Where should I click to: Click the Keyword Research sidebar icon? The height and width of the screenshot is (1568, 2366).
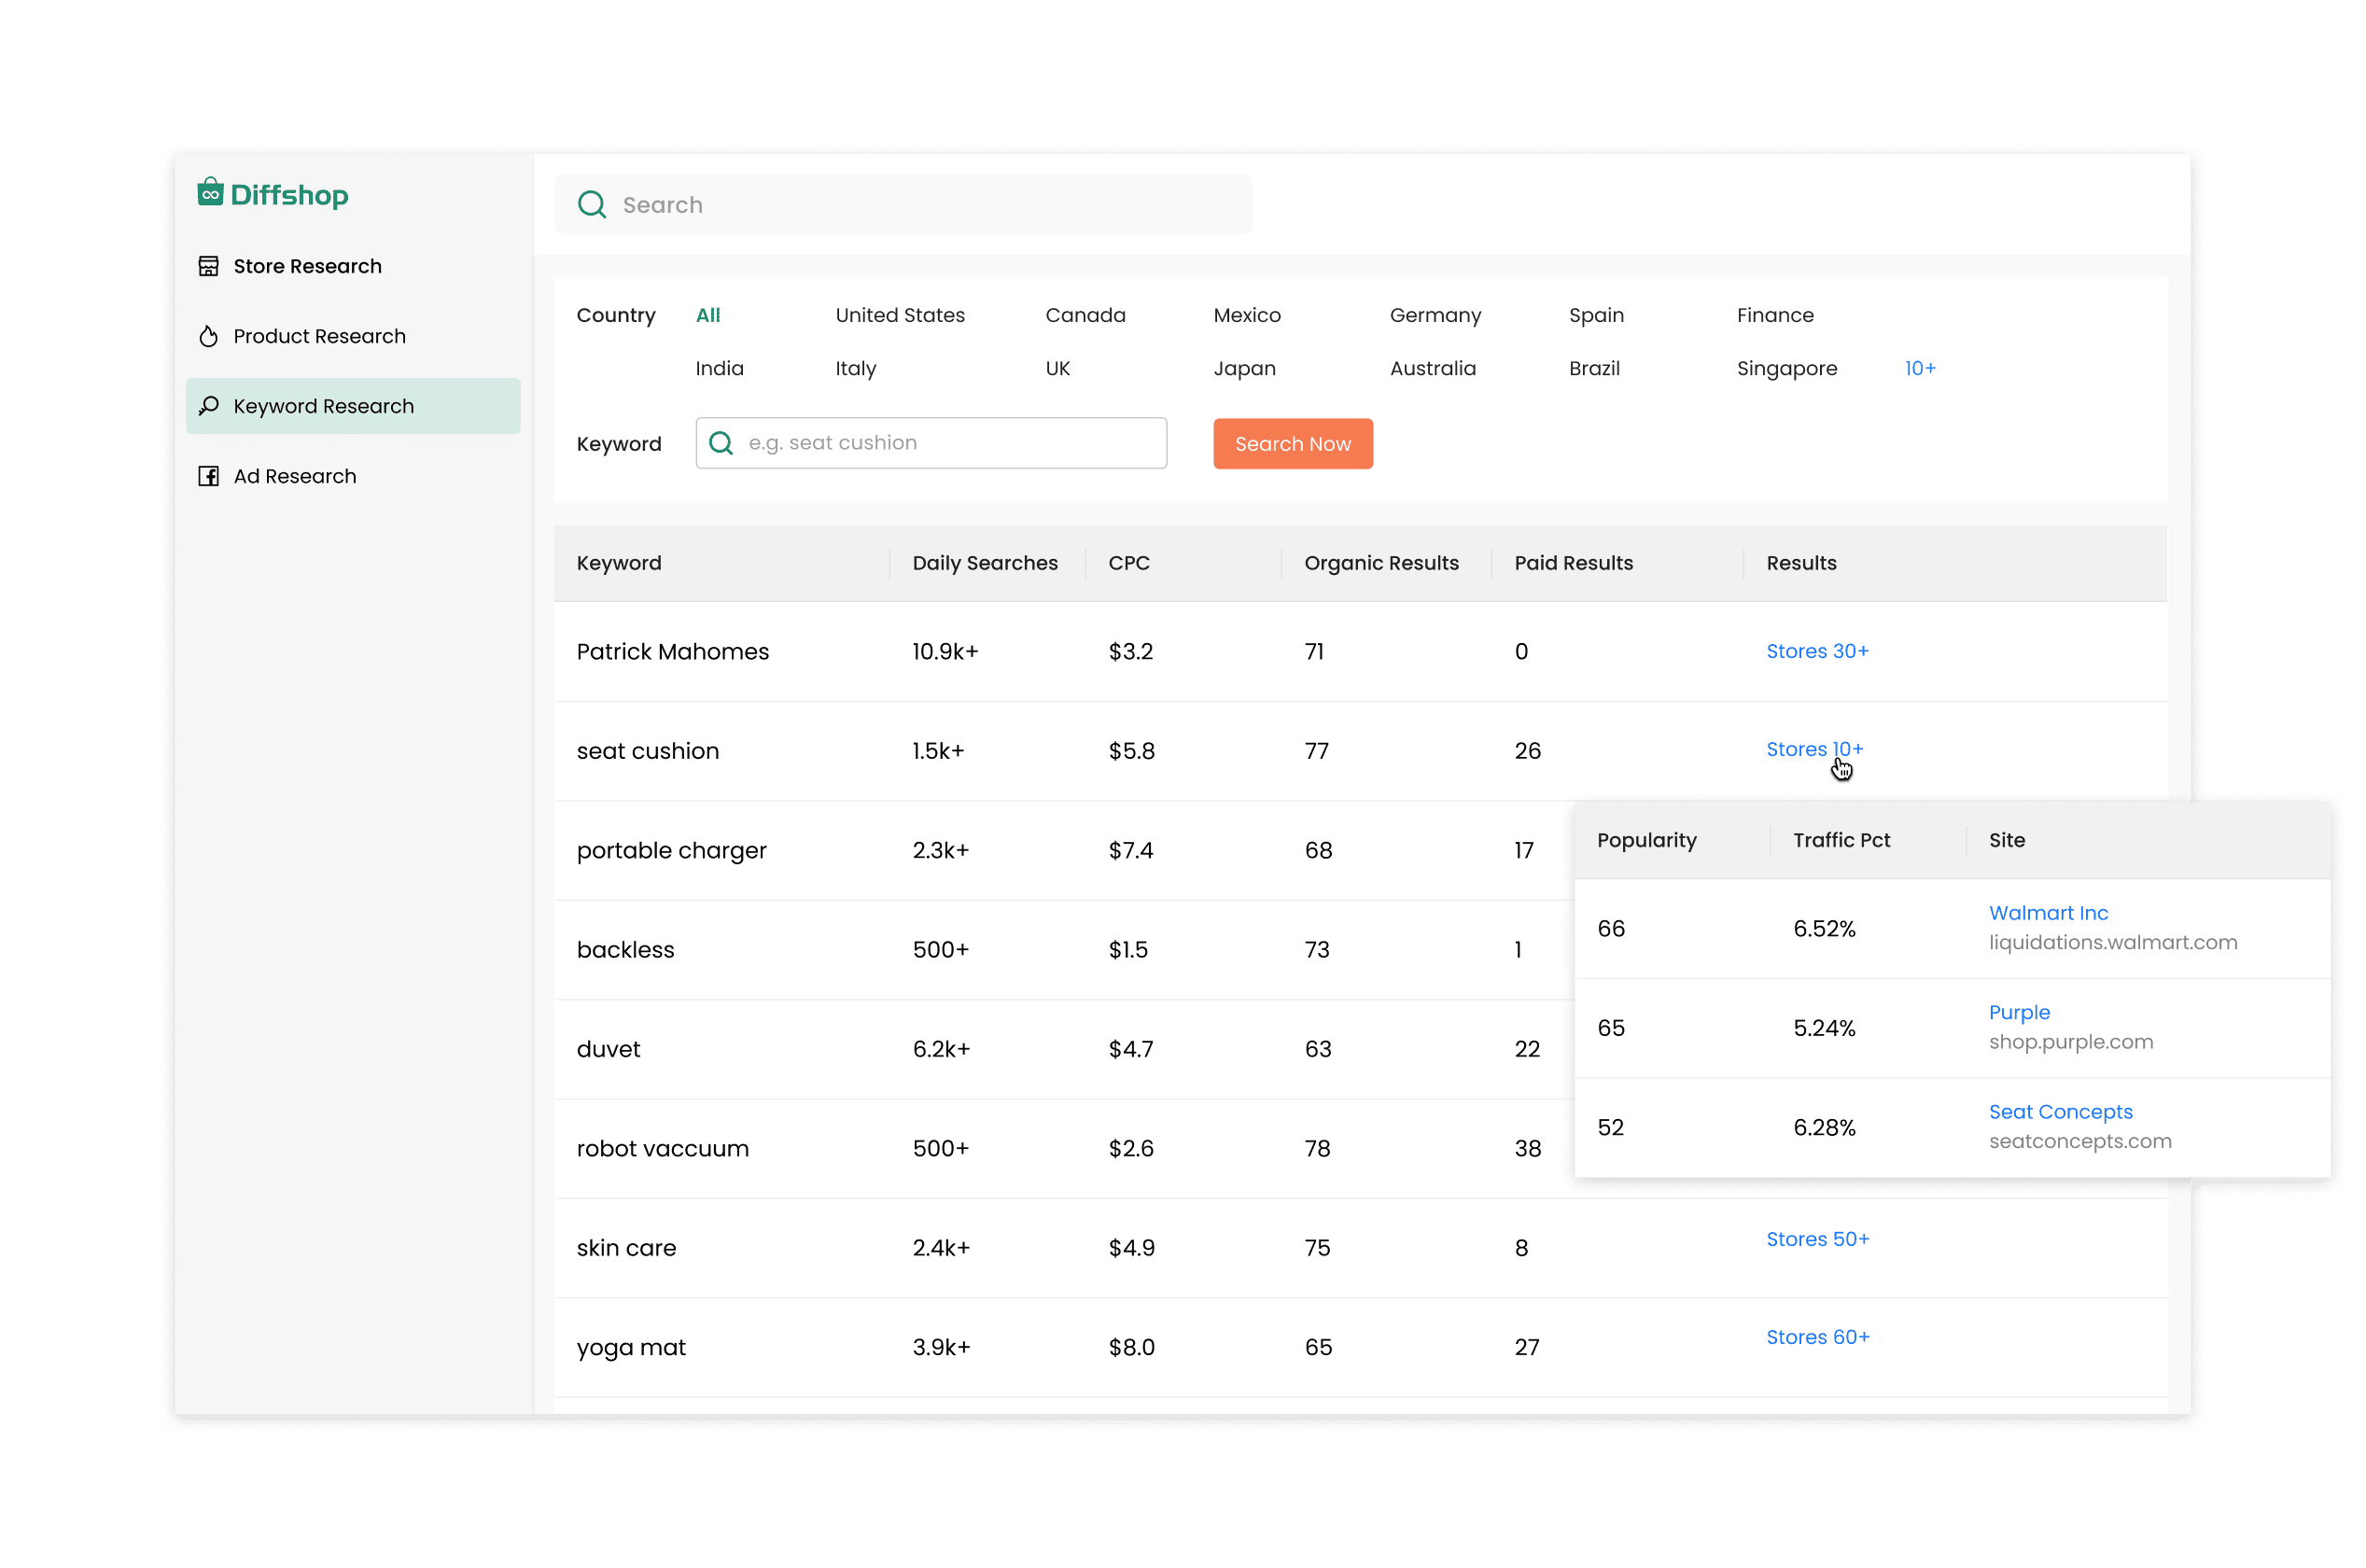click(x=208, y=404)
